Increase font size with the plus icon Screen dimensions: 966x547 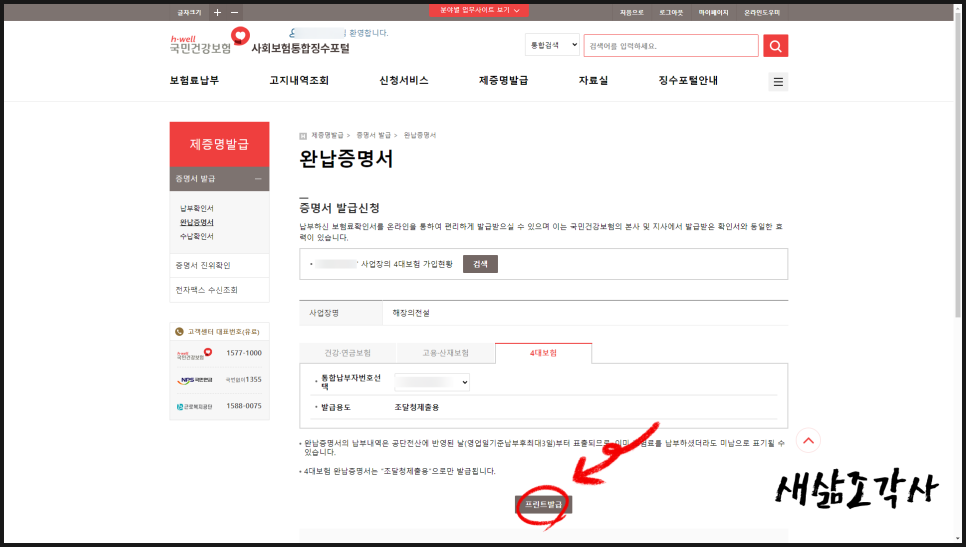point(217,12)
